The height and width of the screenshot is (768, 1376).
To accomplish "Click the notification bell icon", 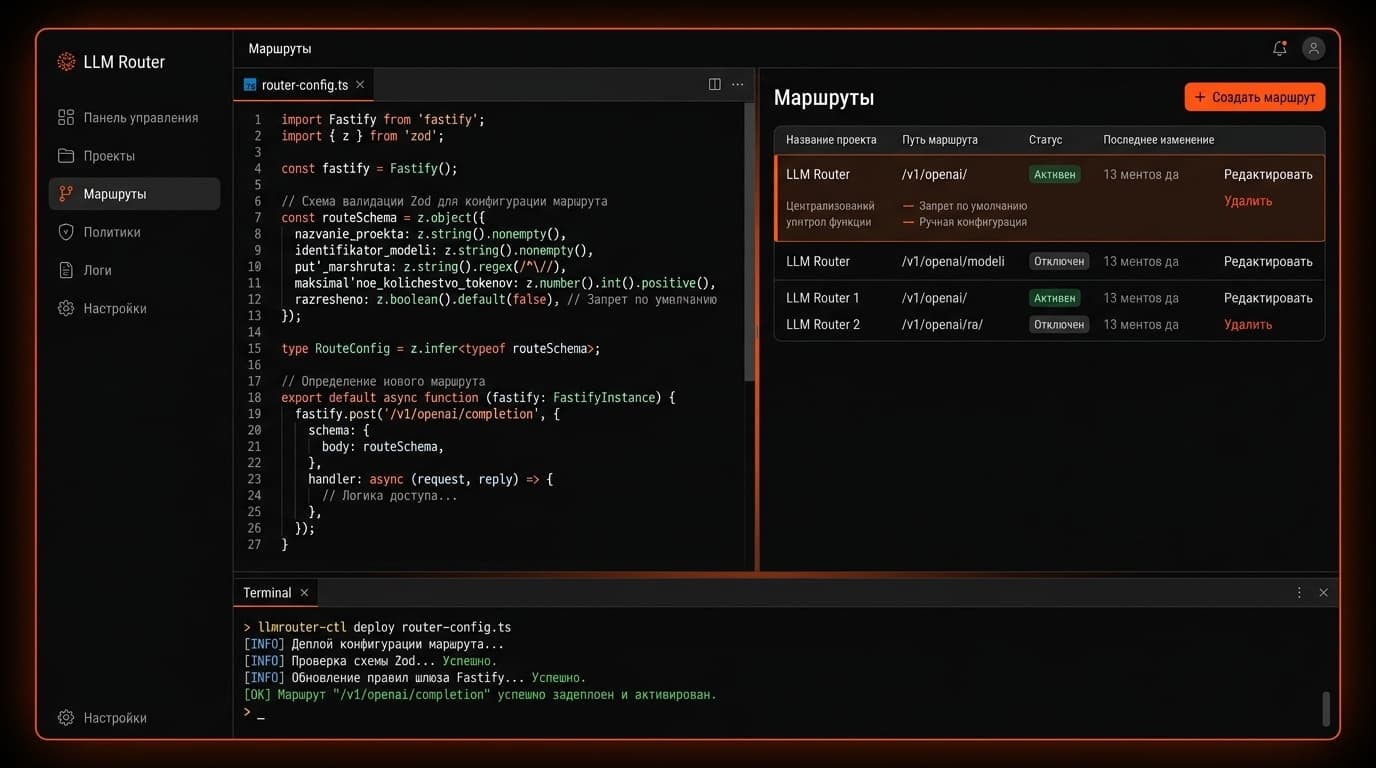I will pyautogui.click(x=1279, y=48).
